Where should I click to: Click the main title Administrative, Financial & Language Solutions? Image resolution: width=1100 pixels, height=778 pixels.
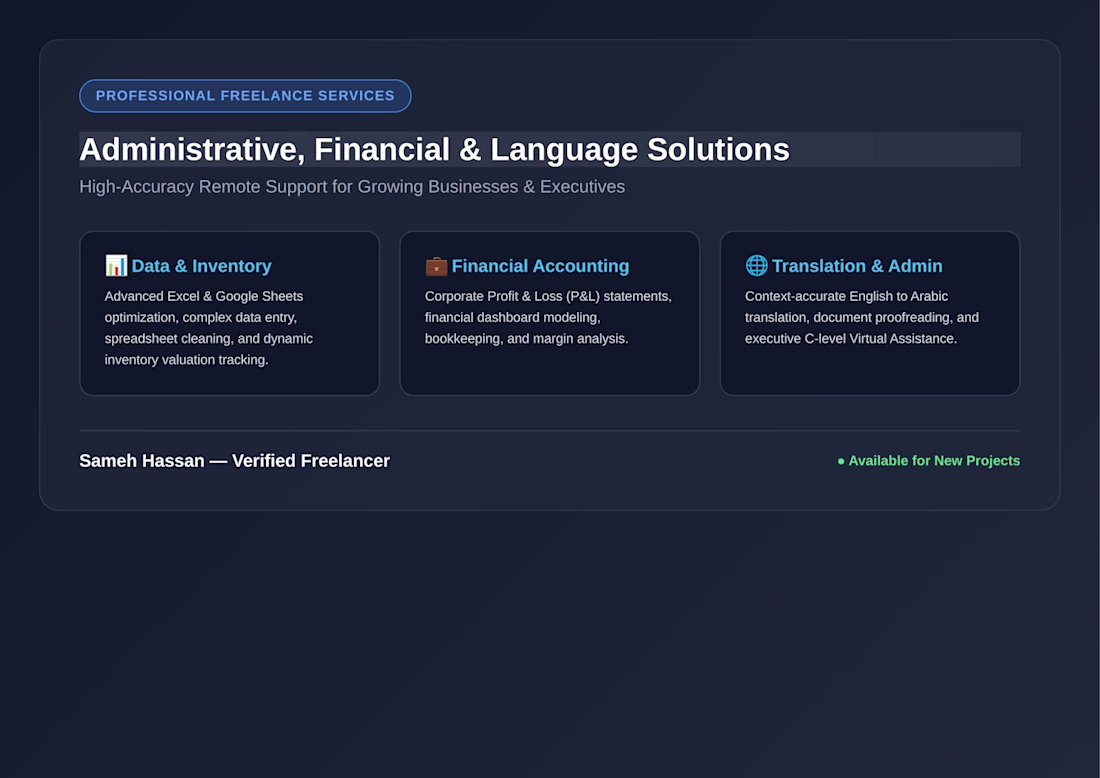(434, 149)
